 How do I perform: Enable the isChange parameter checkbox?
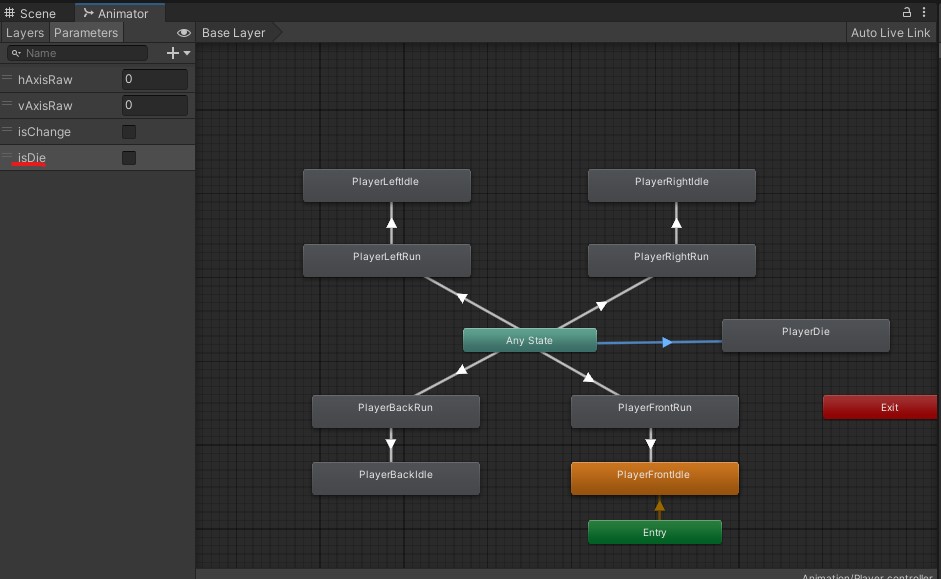[129, 131]
